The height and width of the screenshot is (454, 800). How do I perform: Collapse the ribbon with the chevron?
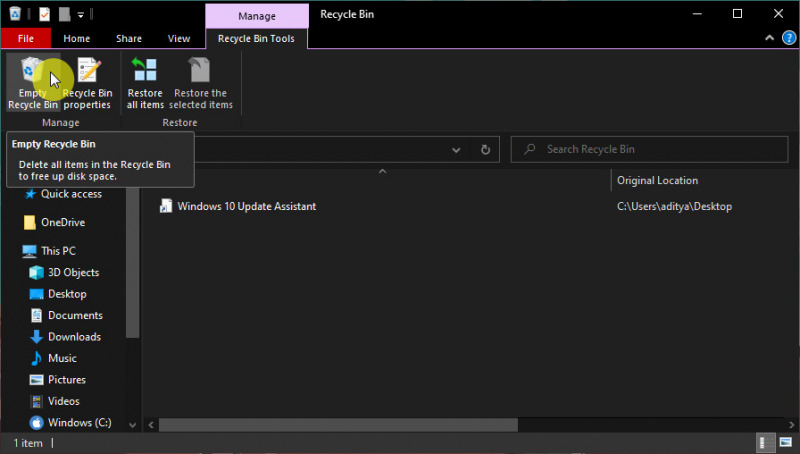click(x=769, y=38)
